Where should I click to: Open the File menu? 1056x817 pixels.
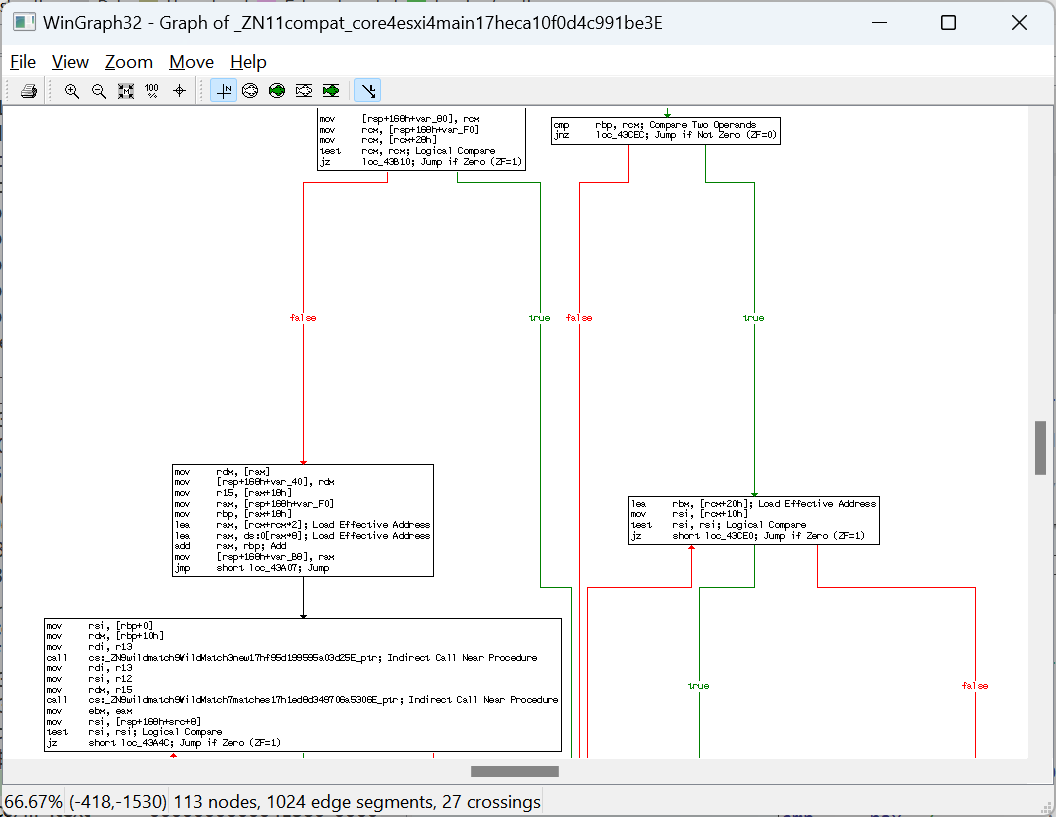[x=22, y=62]
